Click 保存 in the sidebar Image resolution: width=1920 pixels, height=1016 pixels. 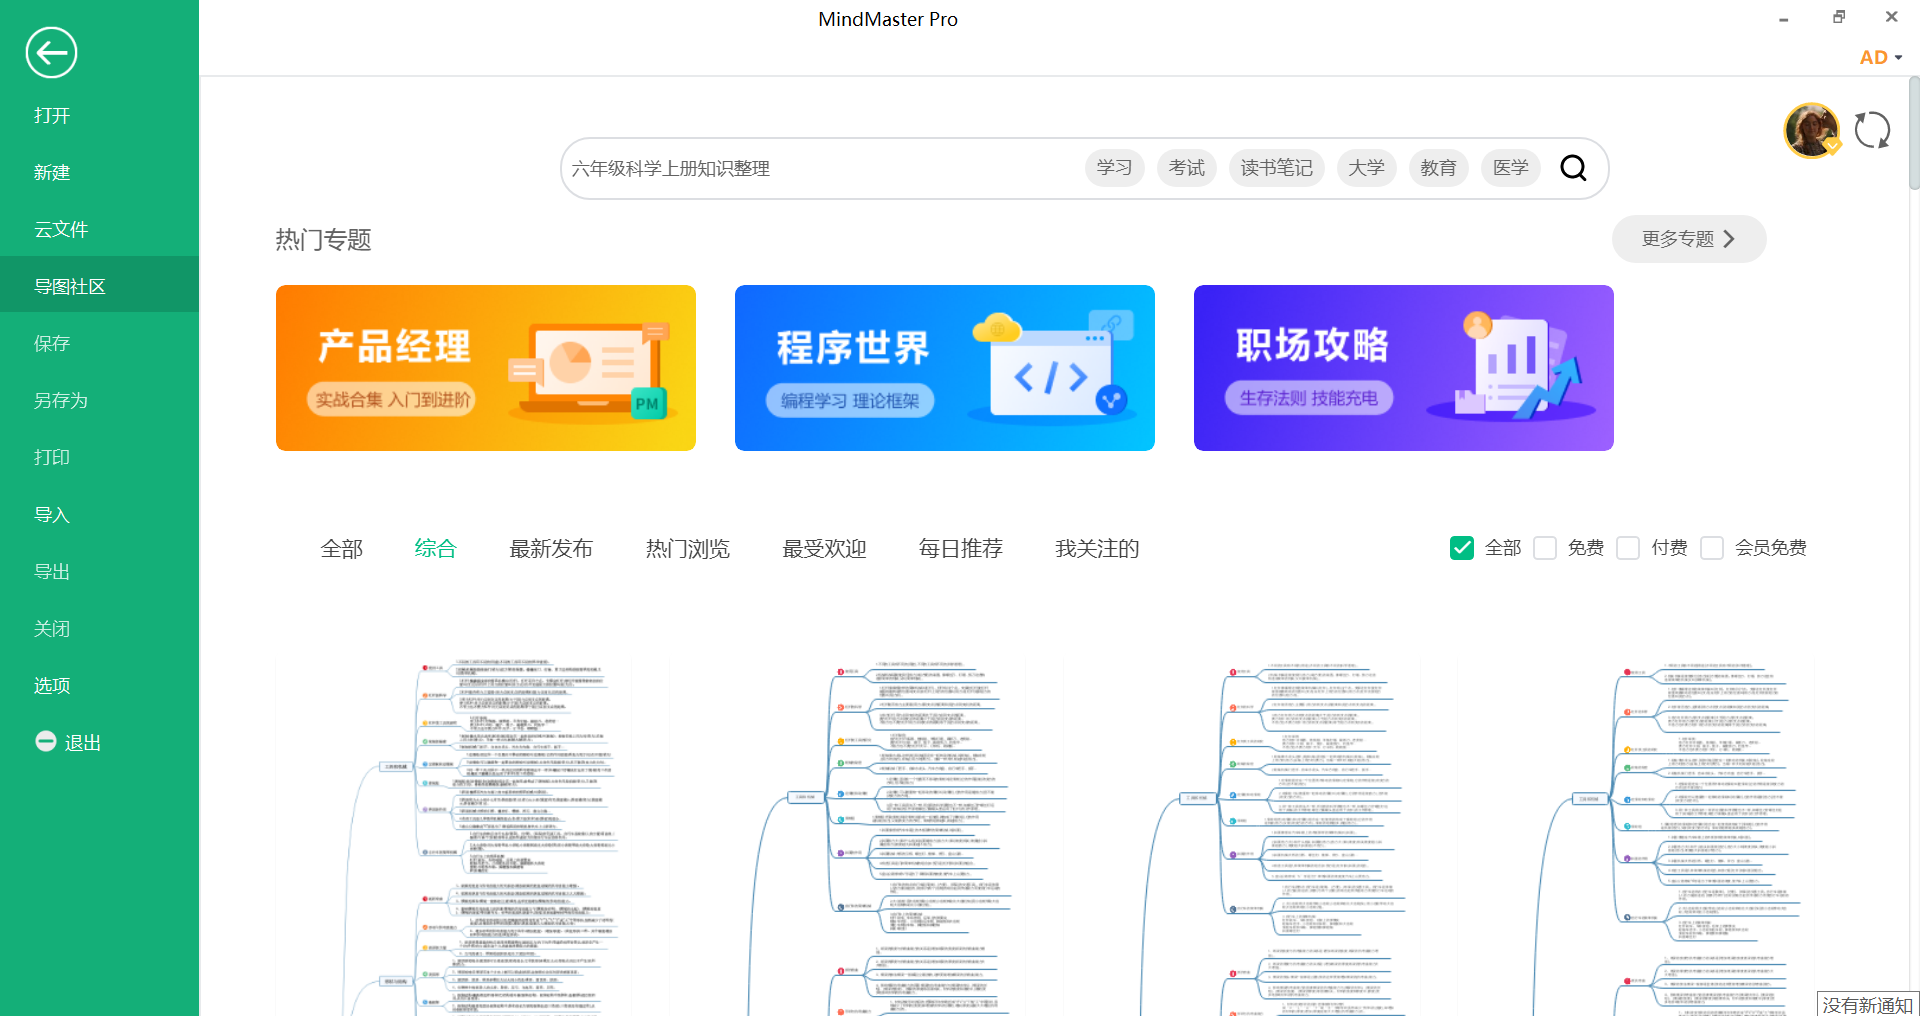tap(52, 343)
